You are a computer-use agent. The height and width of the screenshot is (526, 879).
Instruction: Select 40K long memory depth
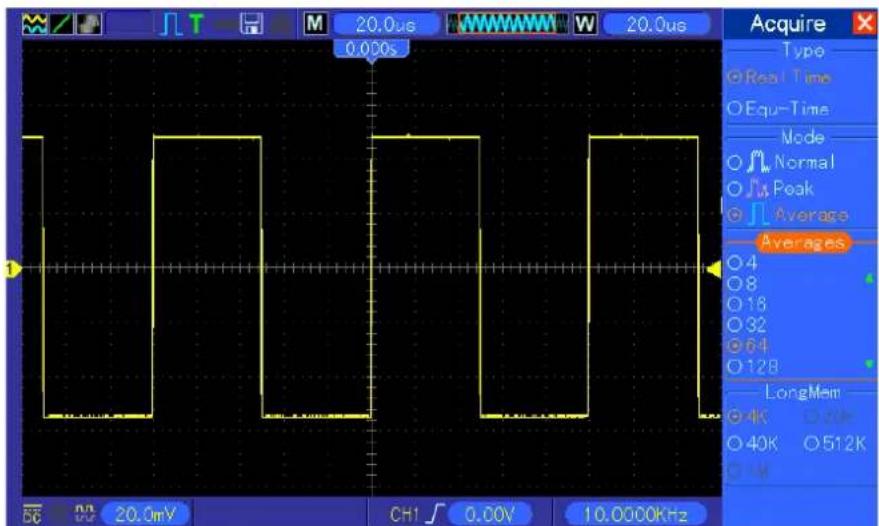[x=752, y=444]
